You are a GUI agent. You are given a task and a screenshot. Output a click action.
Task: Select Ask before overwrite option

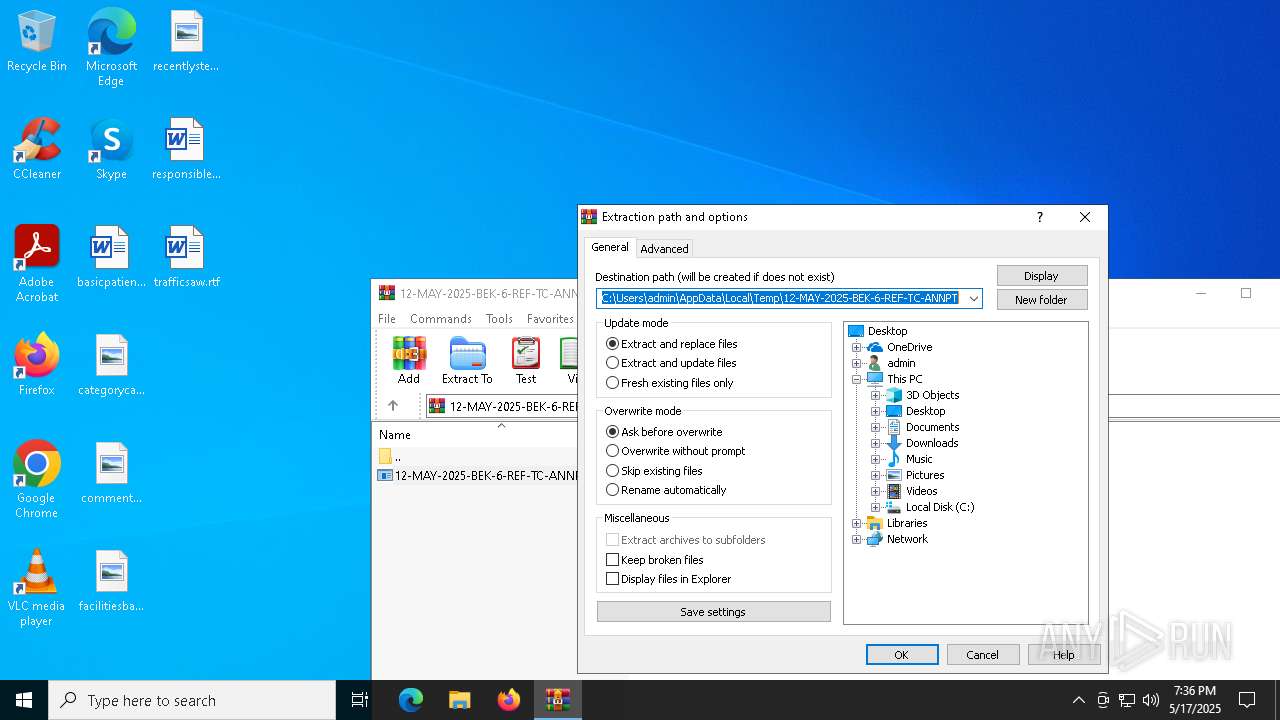[x=664, y=432]
